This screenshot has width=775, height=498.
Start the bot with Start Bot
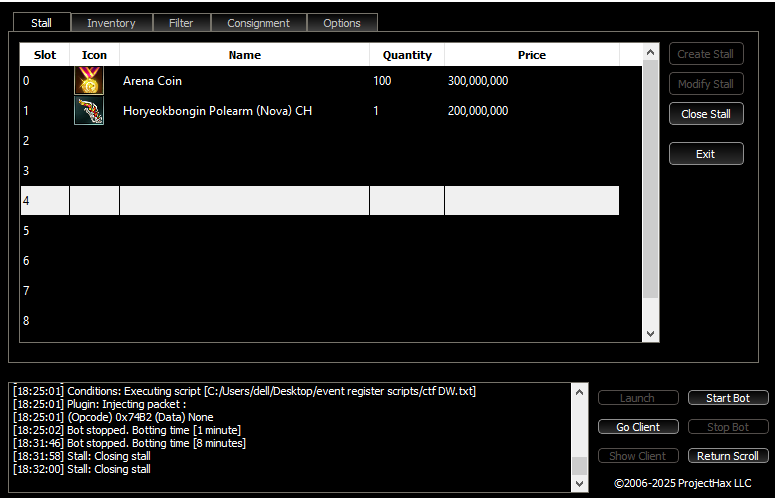click(727, 398)
